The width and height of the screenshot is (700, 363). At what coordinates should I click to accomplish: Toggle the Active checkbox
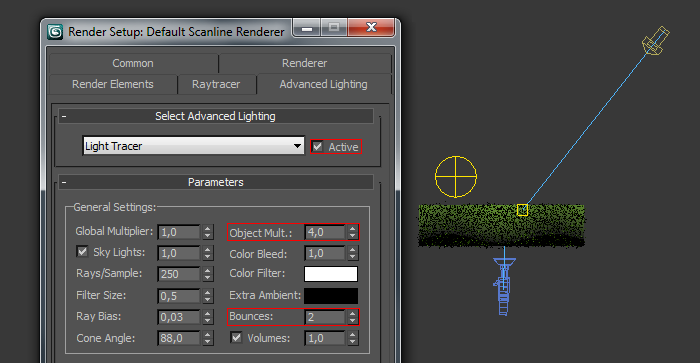coord(317,146)
